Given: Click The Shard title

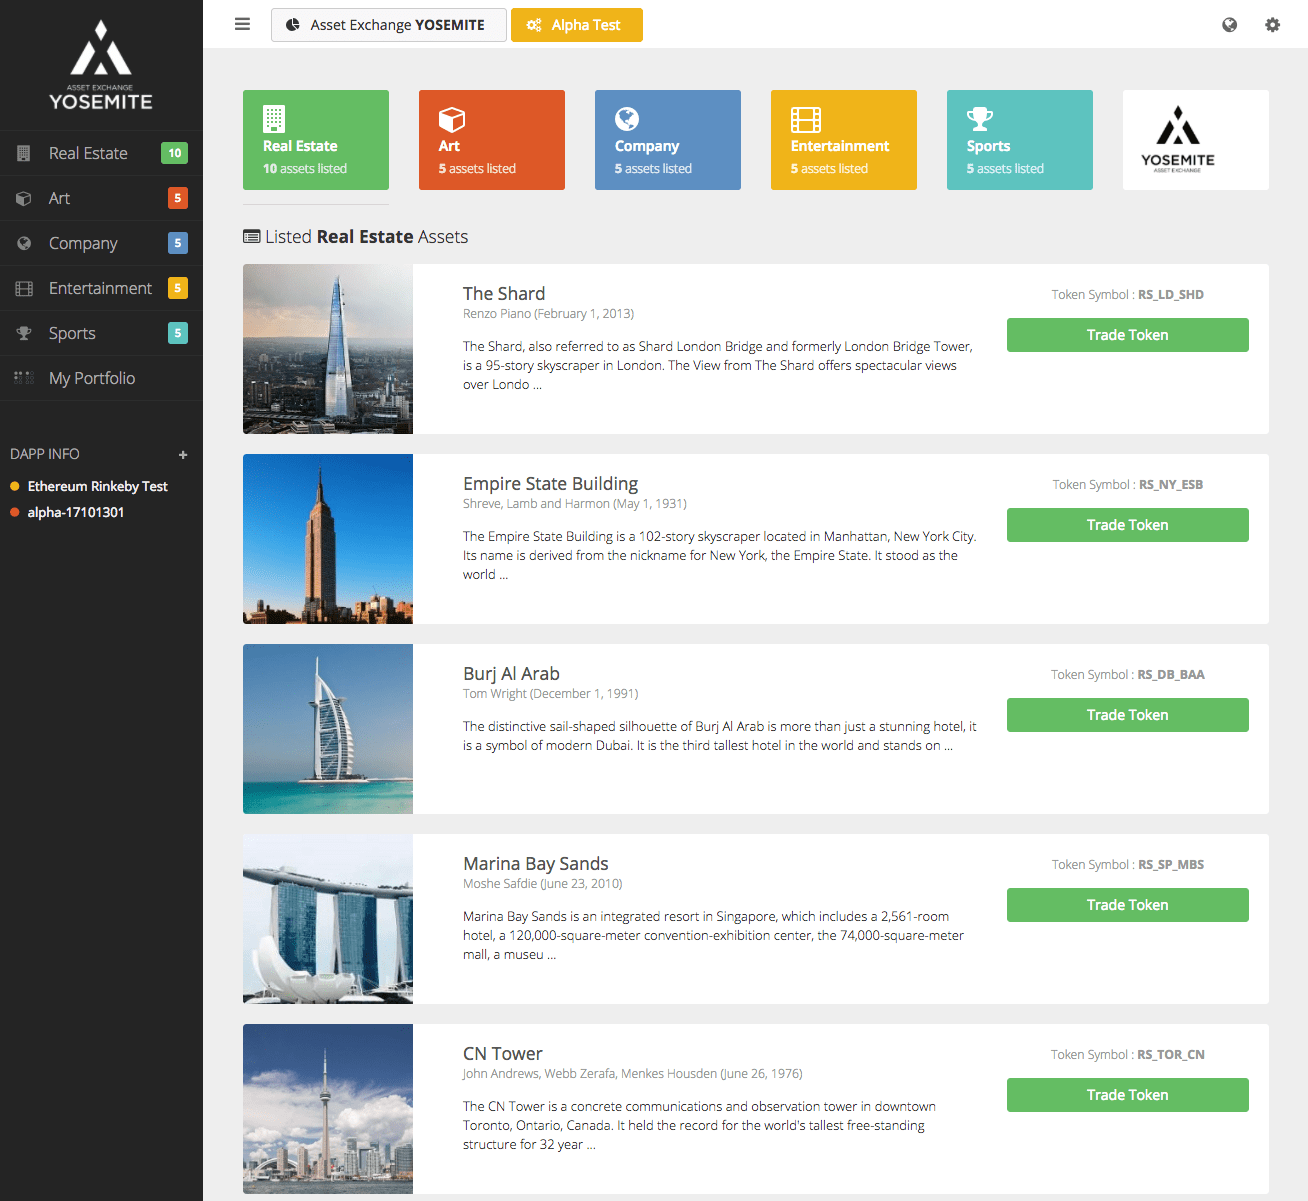Looking at the screenshot, I should (x=504, y=293).
